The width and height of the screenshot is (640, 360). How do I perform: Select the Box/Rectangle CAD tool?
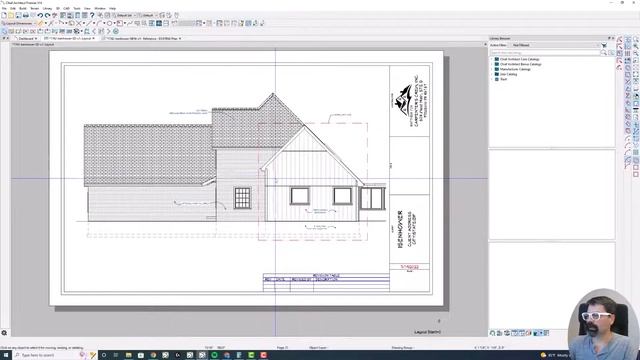pos(120,23)
